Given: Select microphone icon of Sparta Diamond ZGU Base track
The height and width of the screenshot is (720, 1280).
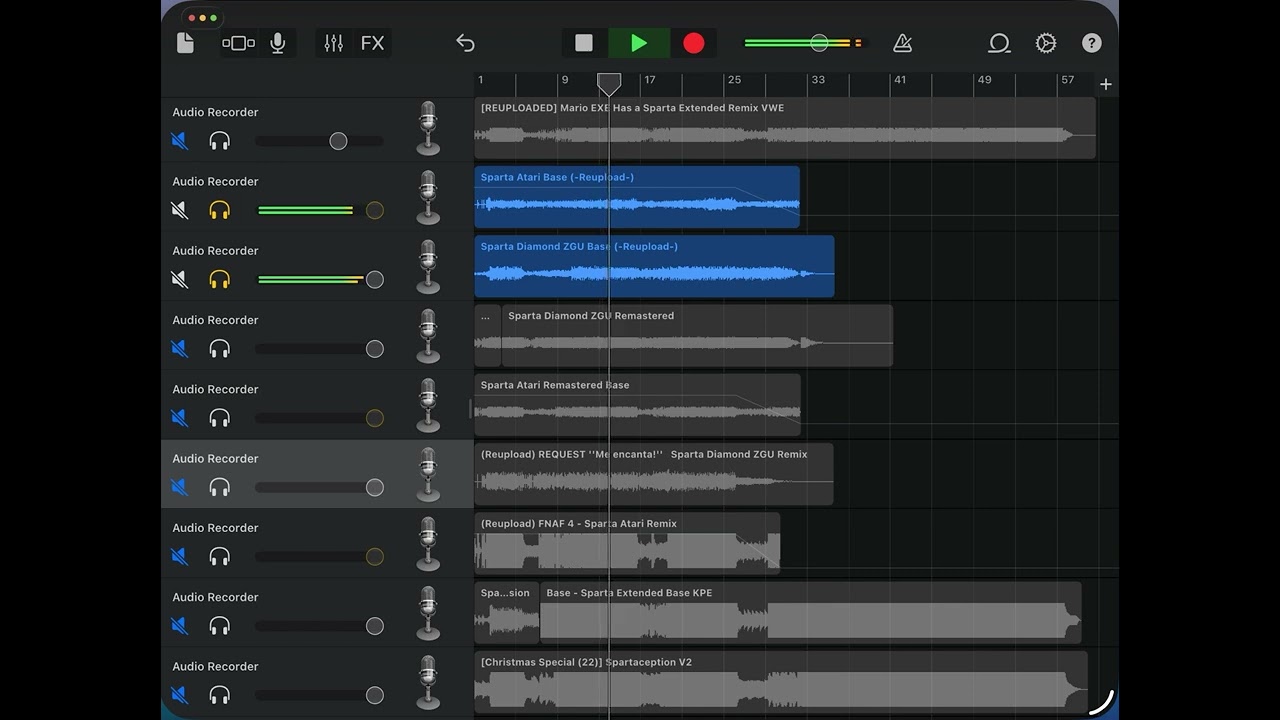Looking at the screenshot, I should [428, 267].
